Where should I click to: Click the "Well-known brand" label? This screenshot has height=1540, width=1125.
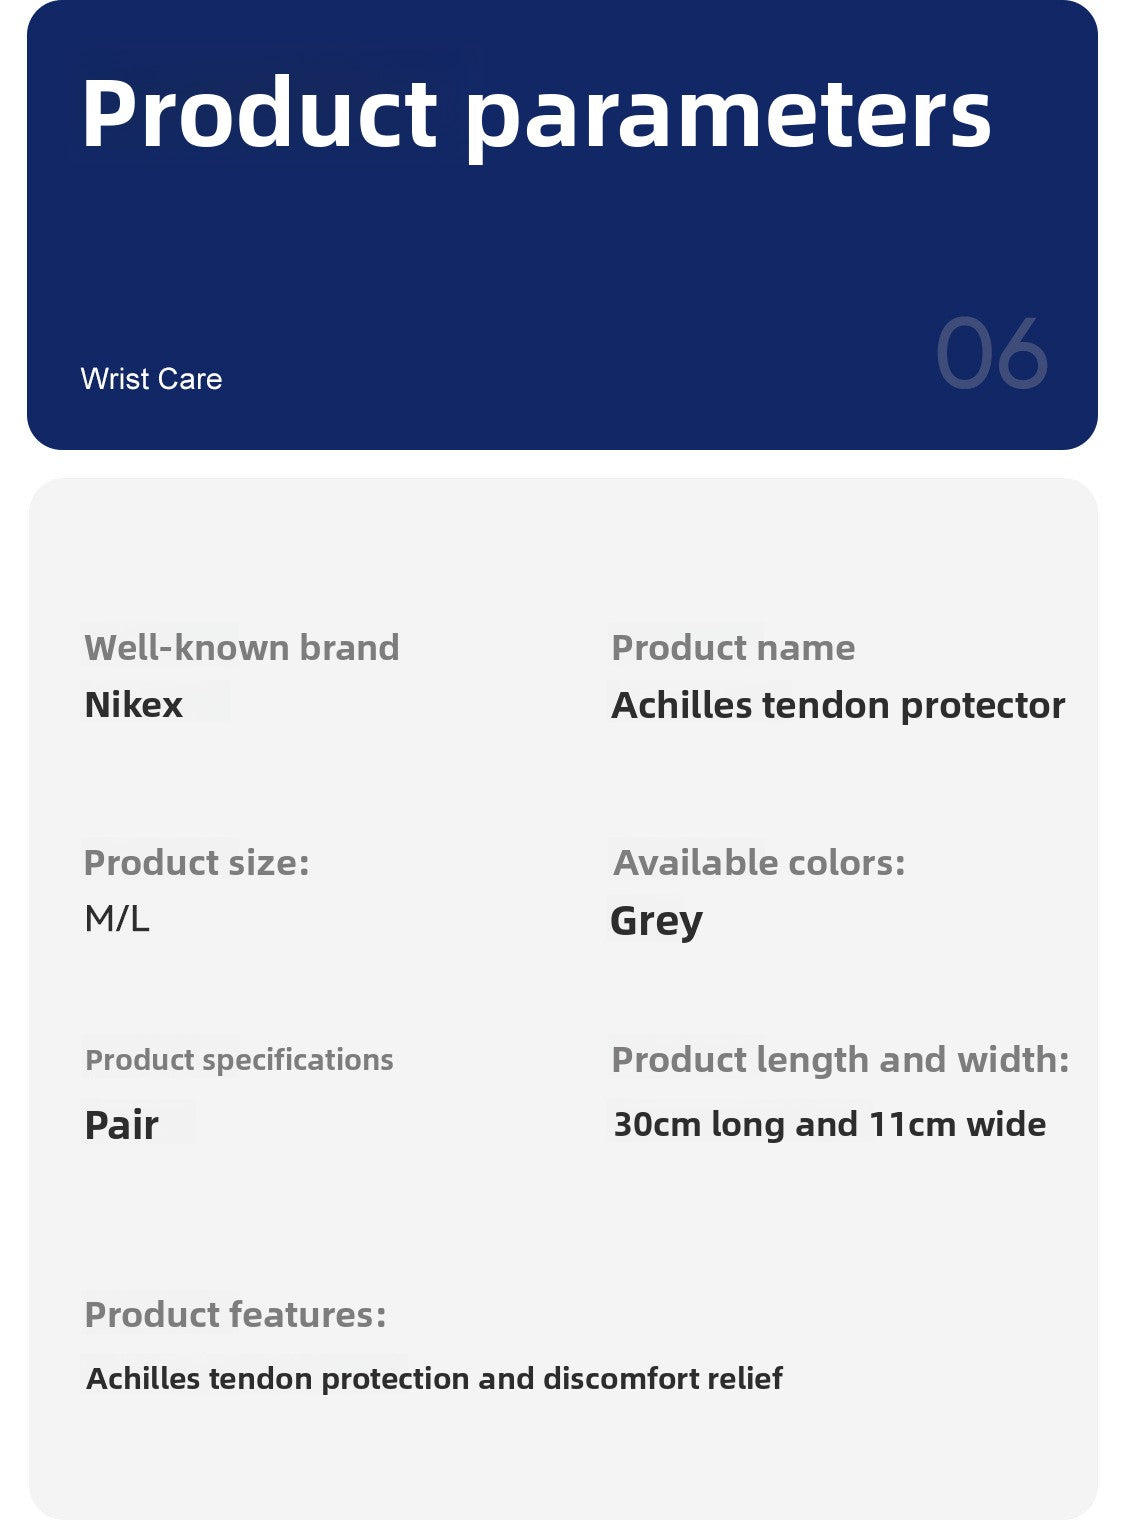[x=242, y=648]
